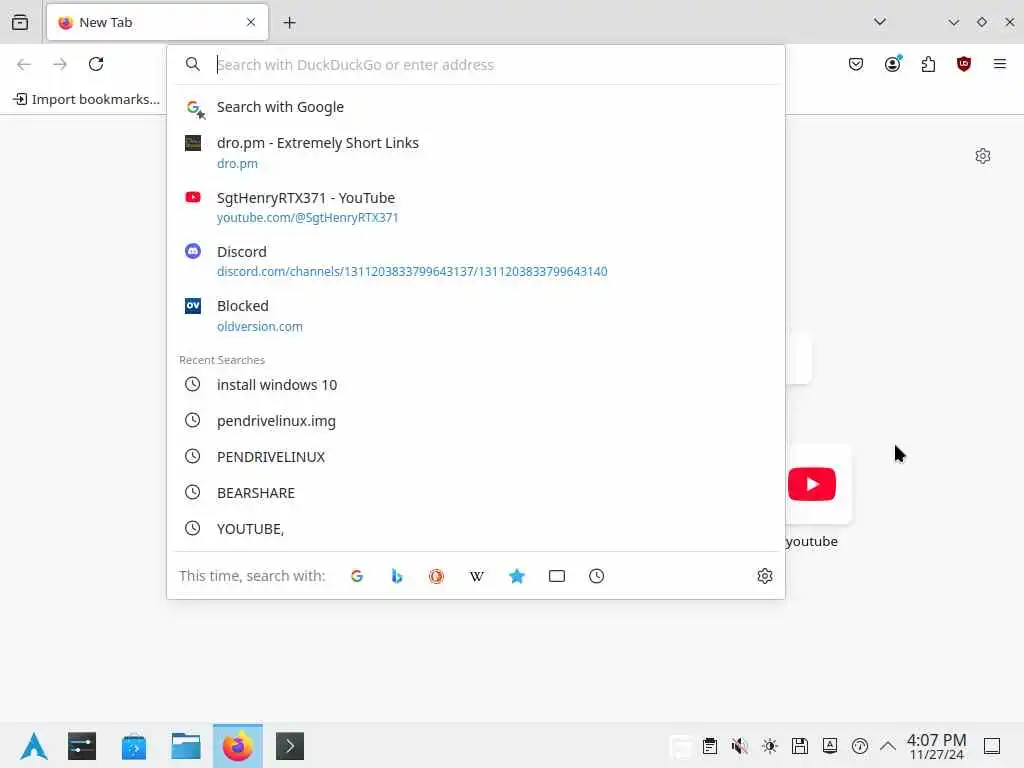Open the Extensions puzzle icon
Image resolution: width=1024 pixels, height=768 pixels.
928,64
